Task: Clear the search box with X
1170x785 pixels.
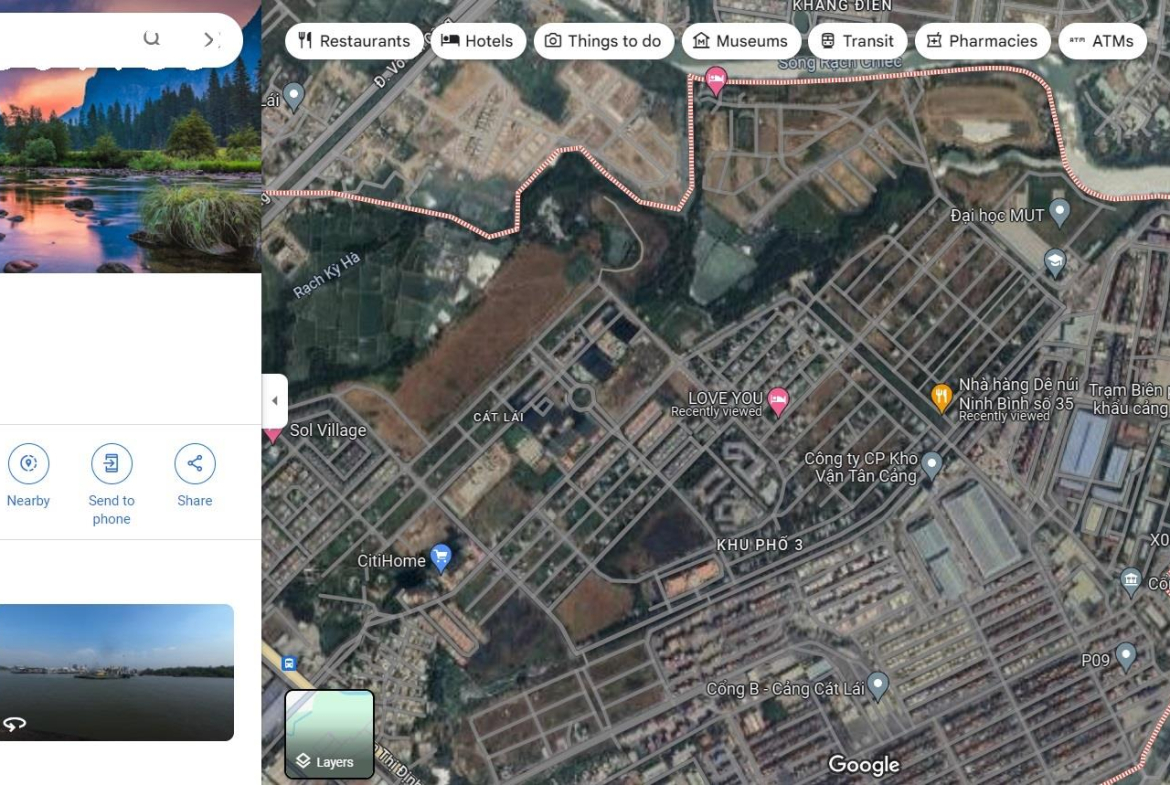Action: coord(210,40)
